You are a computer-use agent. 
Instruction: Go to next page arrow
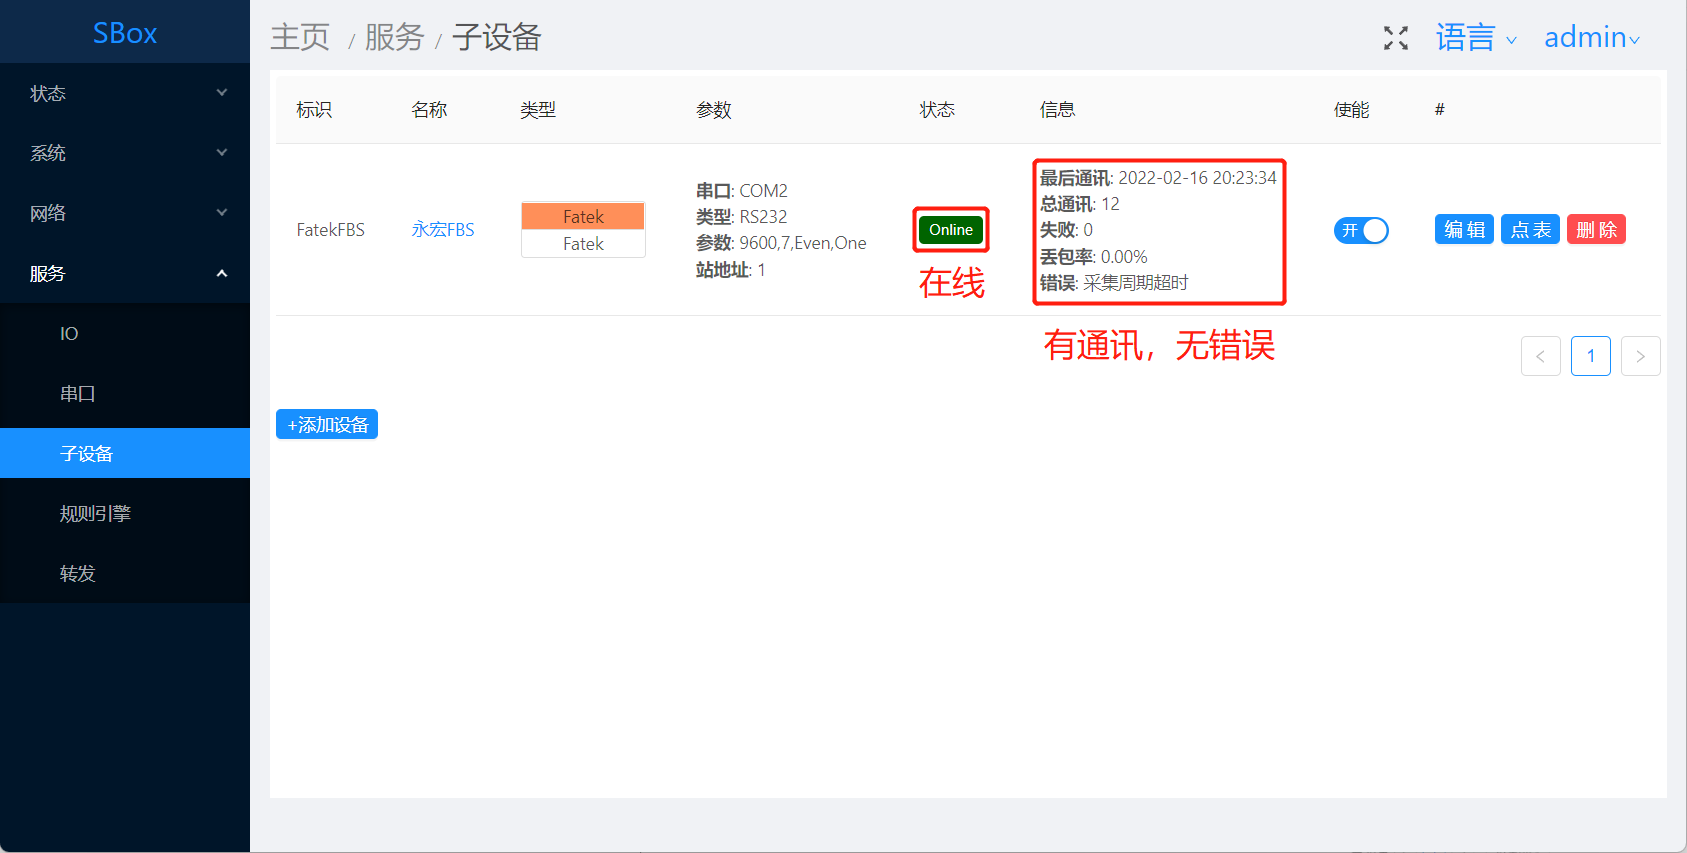(x=1641, y=356)
